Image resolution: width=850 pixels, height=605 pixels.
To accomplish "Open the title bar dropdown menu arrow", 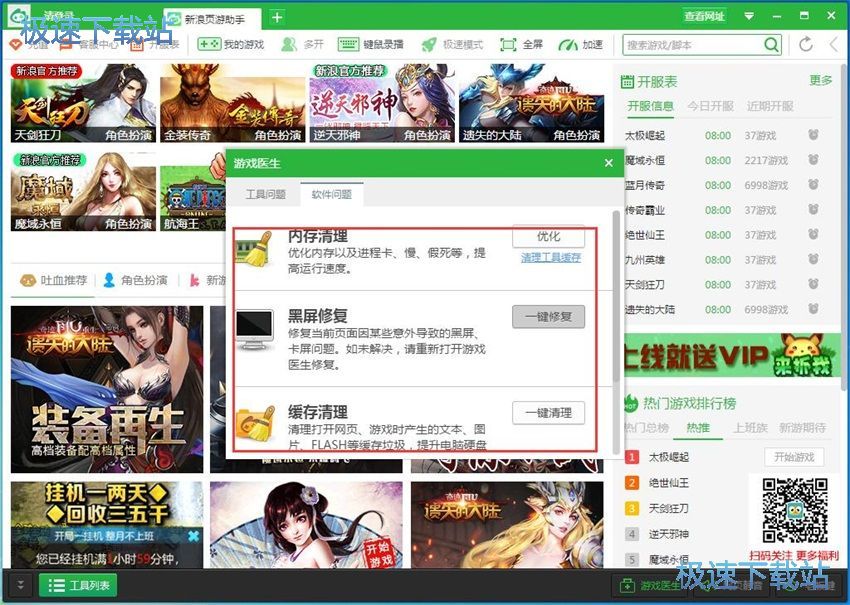I will pos(749,16).
